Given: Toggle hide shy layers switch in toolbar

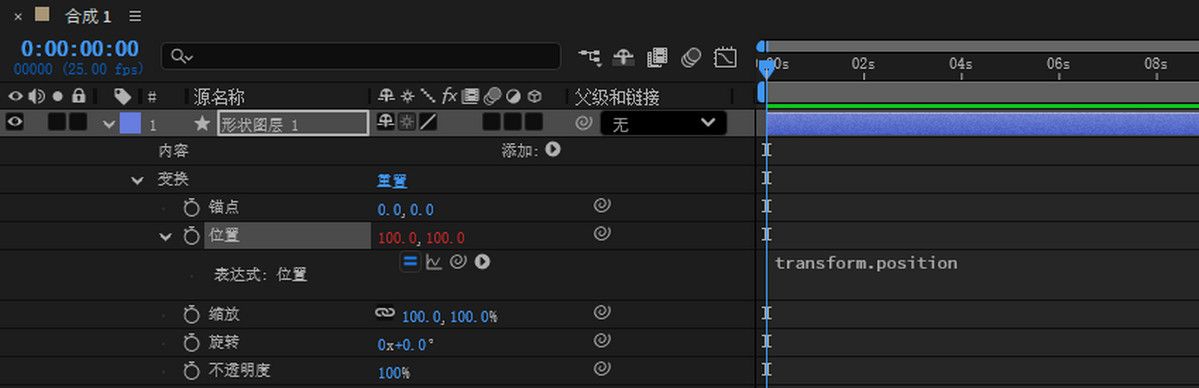Looking at the screenshot, I should click(624, 57).
